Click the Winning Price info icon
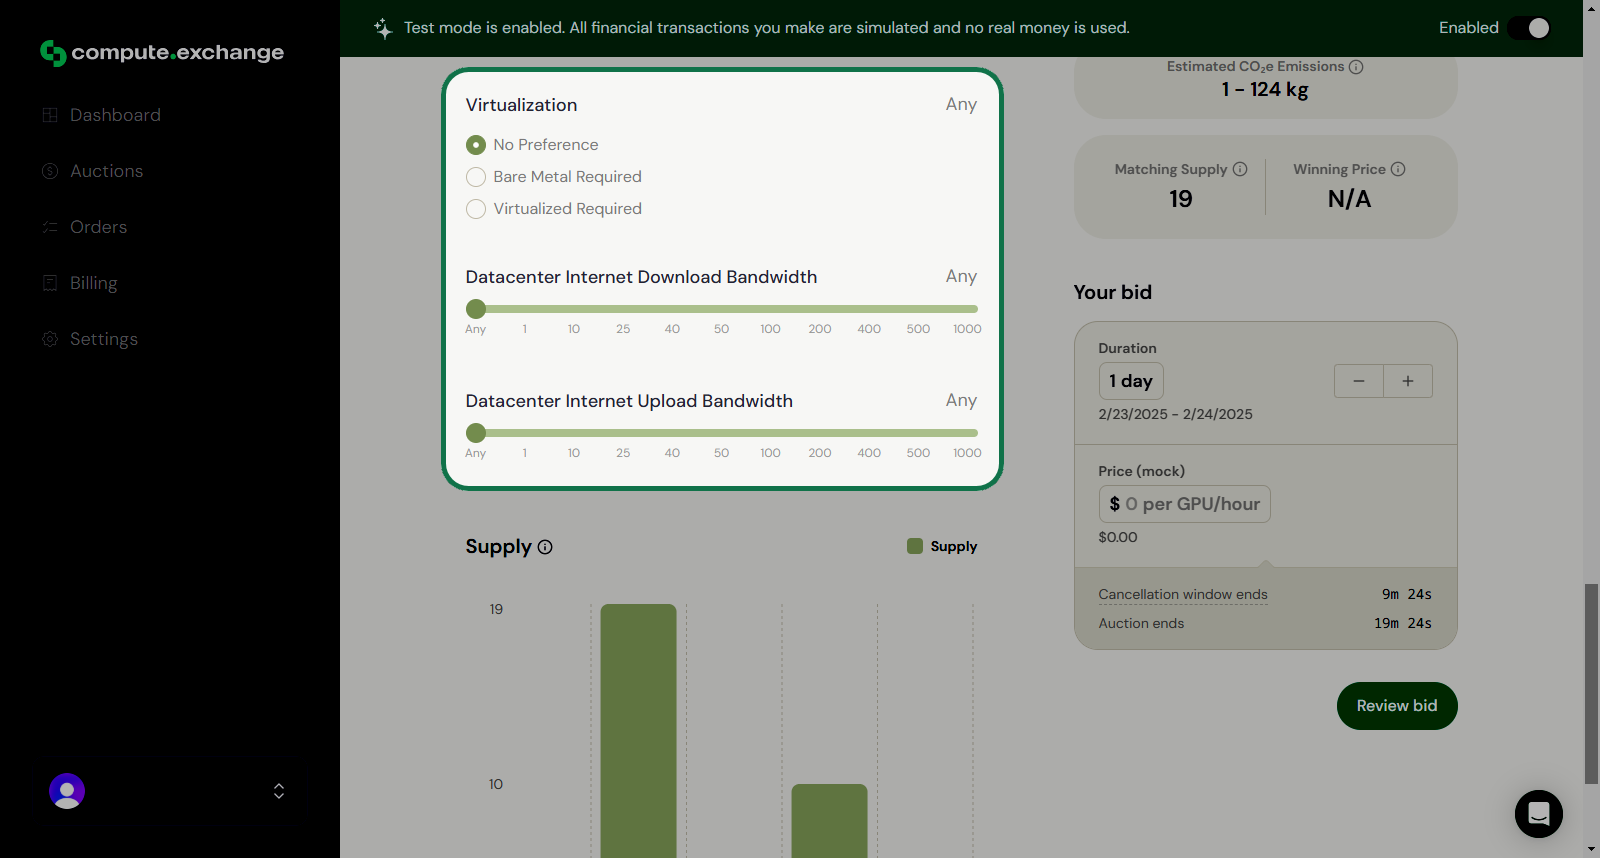The image size is (1600, 858). tap(1398, 169)
